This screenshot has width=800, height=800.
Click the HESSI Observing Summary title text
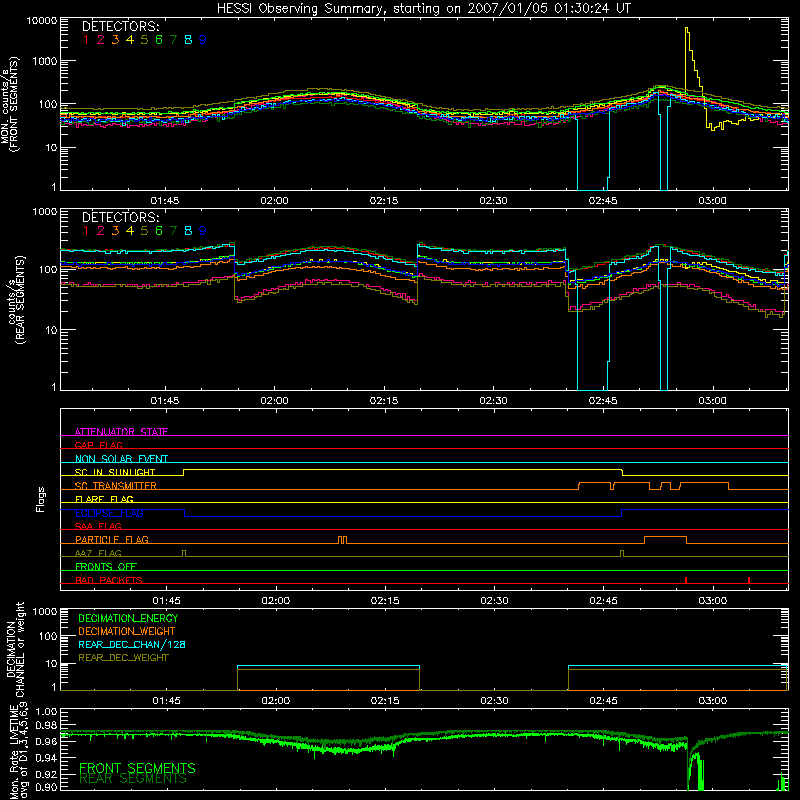[x=424, y=8]
